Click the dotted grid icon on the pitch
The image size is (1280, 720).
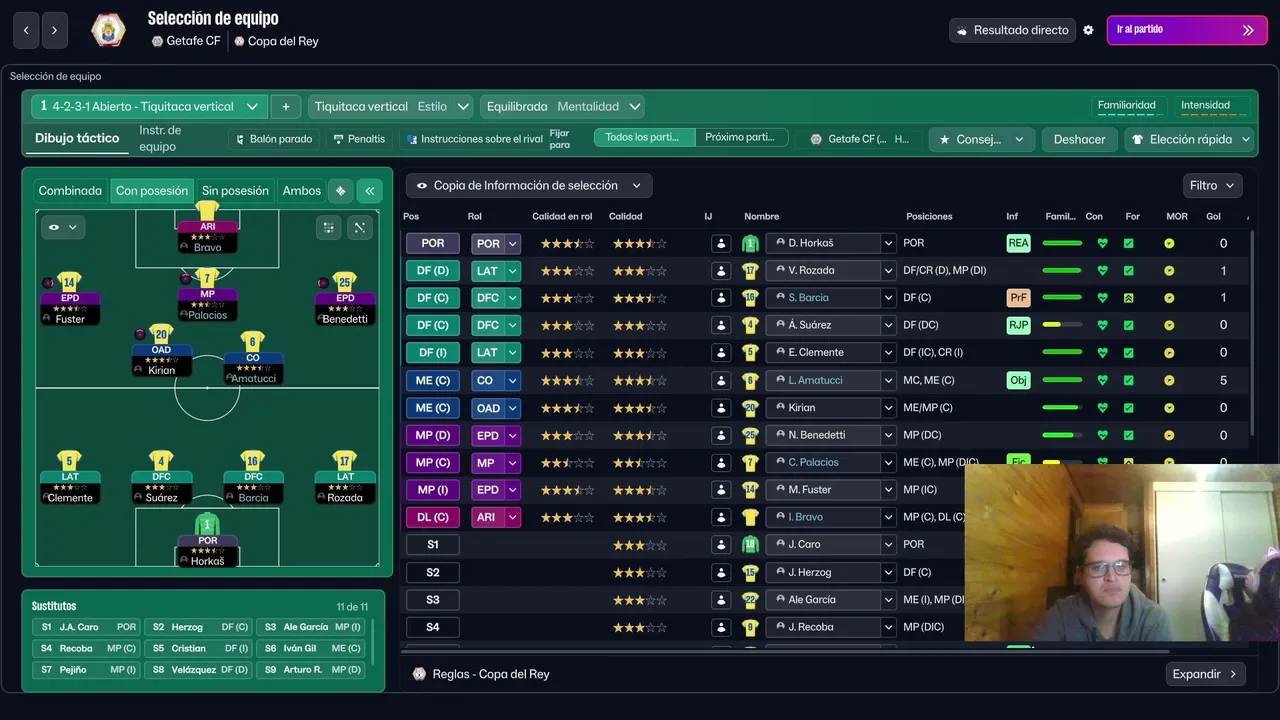[x=329, y=228]
